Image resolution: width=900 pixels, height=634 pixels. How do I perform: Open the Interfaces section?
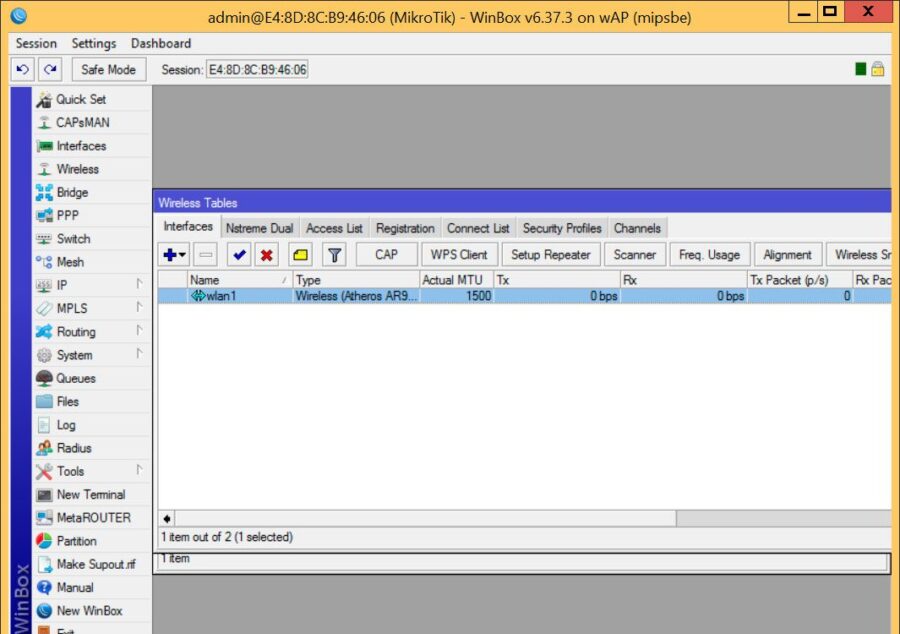[92, 146]
